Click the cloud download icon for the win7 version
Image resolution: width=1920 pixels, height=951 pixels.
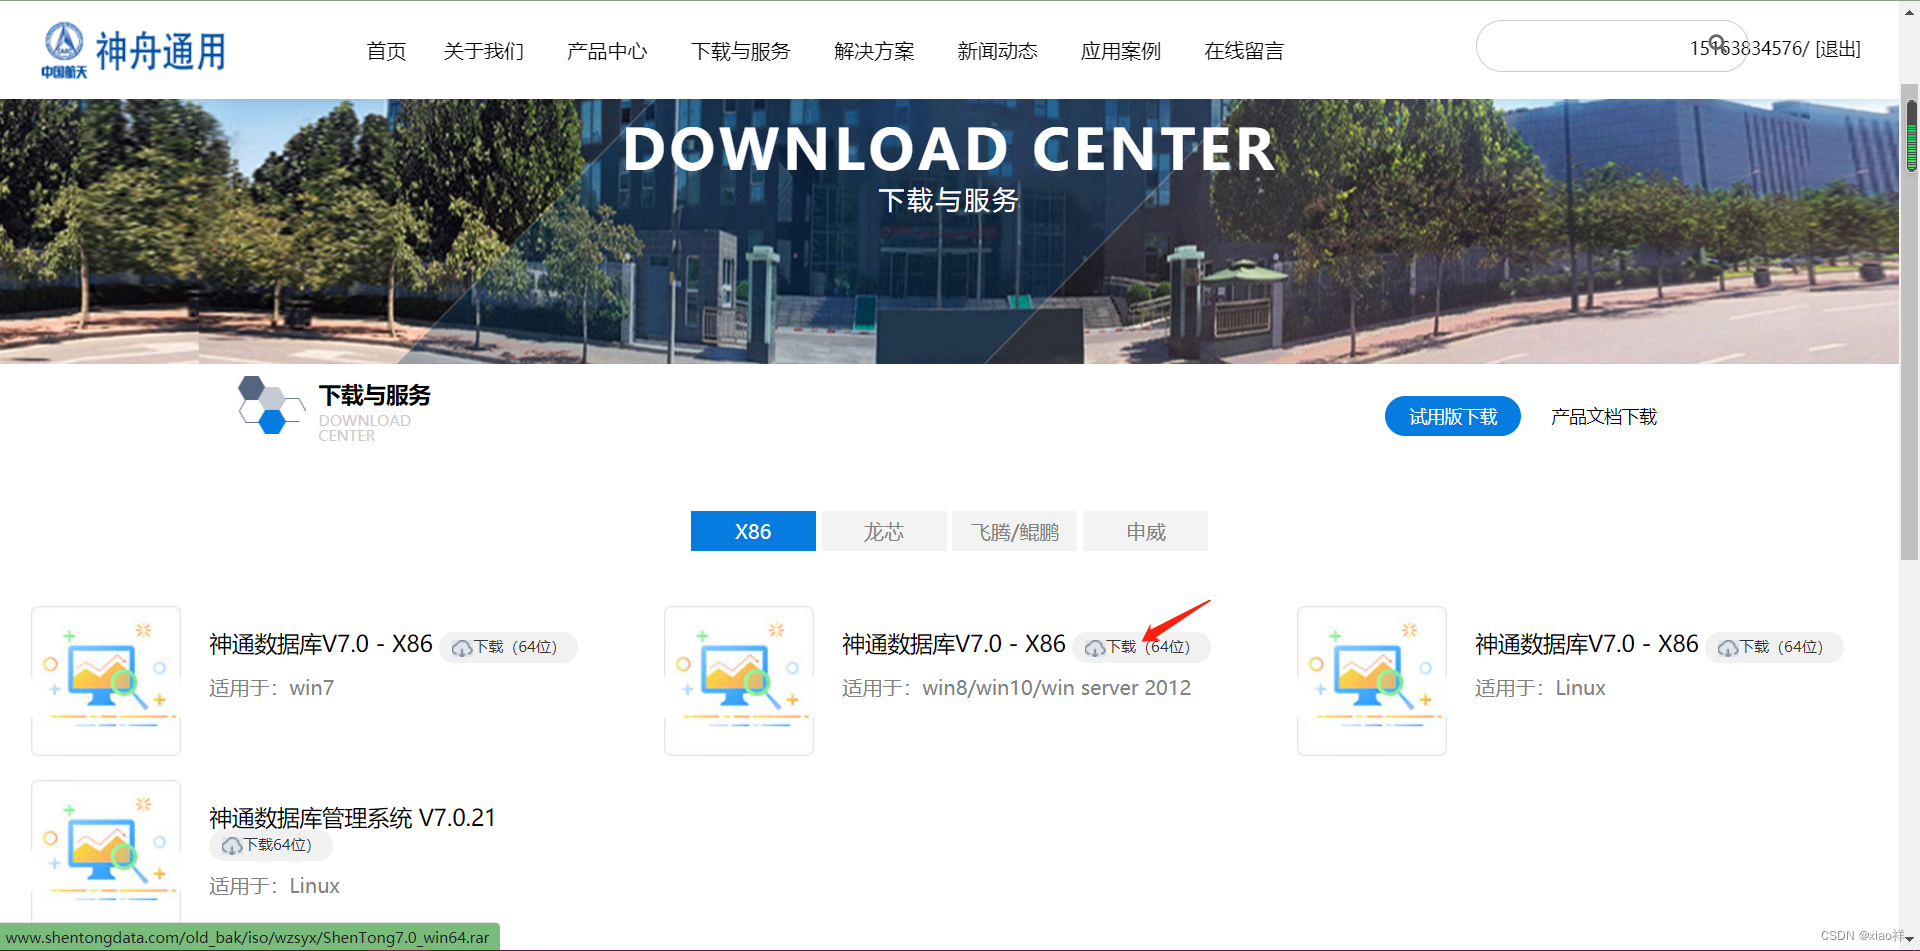(462, 648)
